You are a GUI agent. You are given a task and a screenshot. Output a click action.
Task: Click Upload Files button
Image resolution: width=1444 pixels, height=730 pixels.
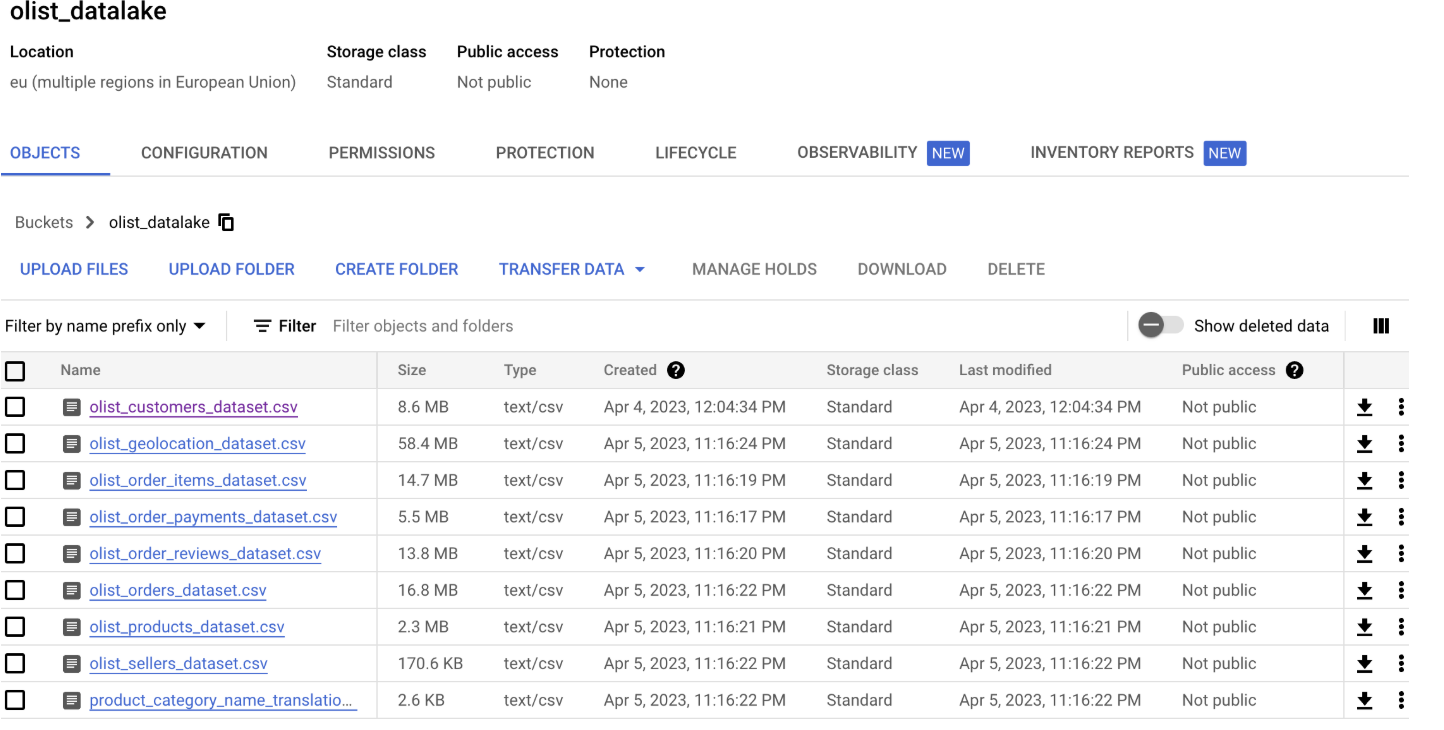coord(74,269)
